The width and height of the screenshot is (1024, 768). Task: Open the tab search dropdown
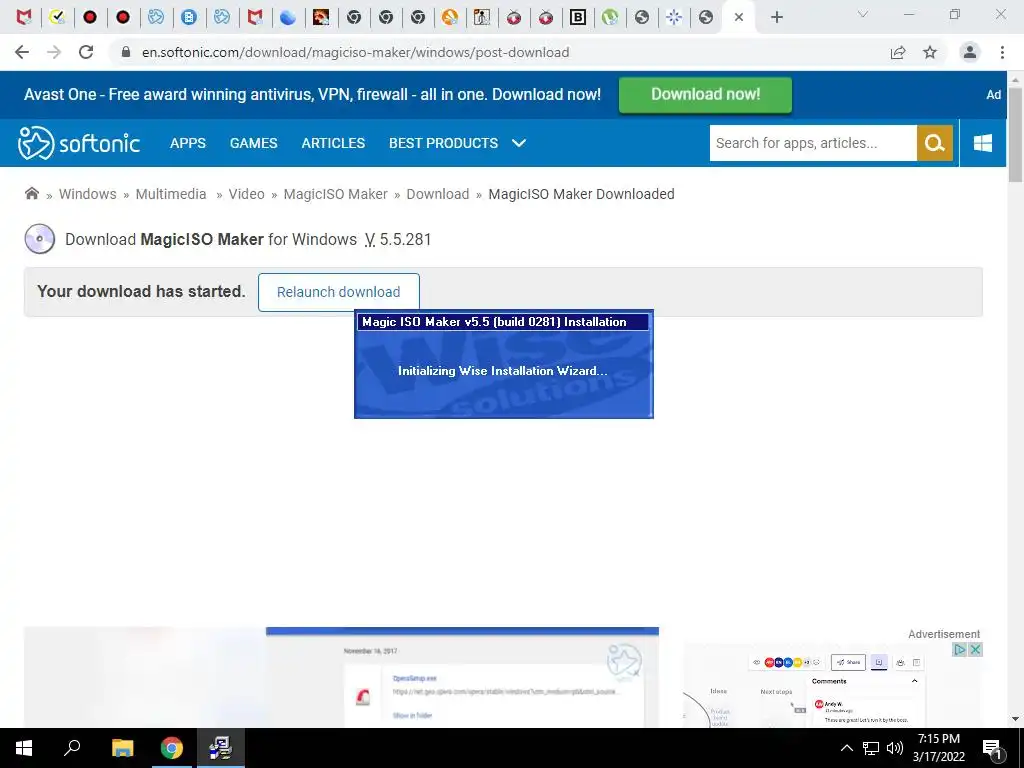(x=863, y=14)
